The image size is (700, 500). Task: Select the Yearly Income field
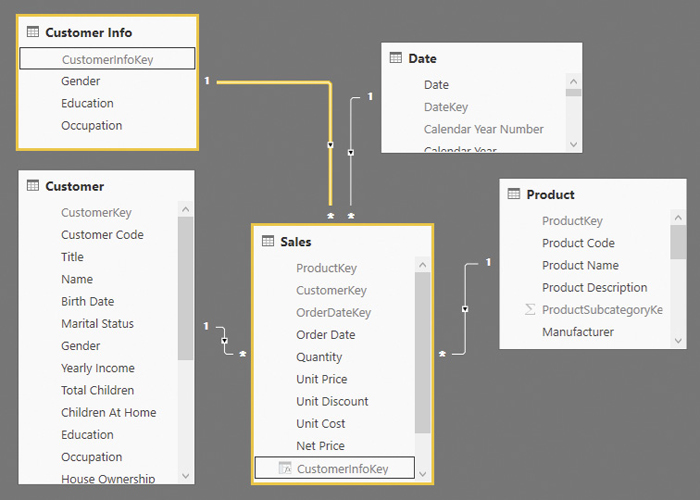99,368
